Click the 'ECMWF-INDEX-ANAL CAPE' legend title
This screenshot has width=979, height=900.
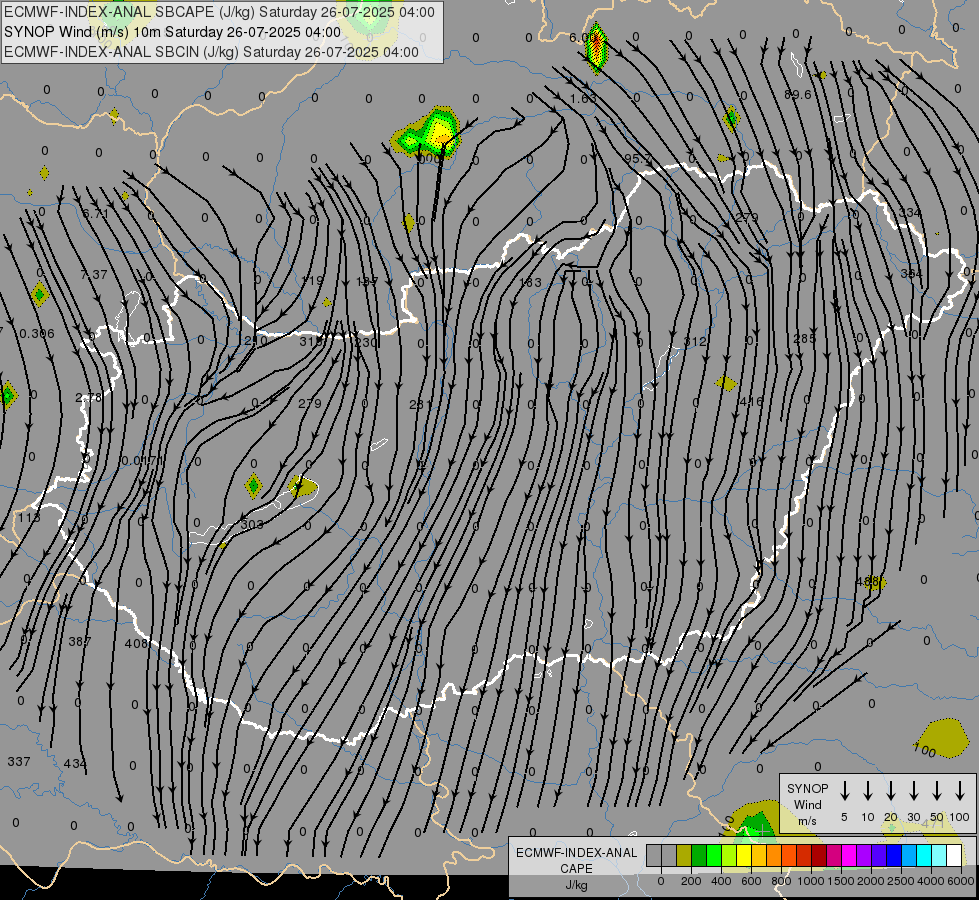click(x=576, y=860)
